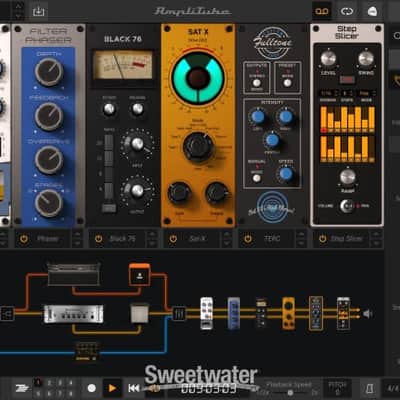Select track 1 in recorder

tap(38, 383)
